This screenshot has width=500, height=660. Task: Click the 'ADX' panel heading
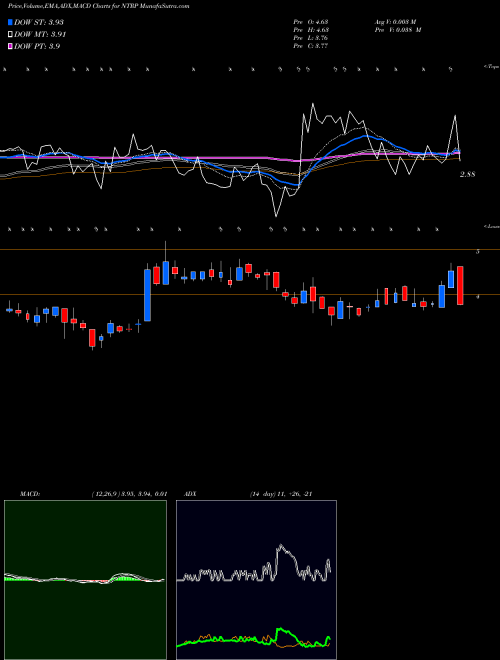coord(190,494)
